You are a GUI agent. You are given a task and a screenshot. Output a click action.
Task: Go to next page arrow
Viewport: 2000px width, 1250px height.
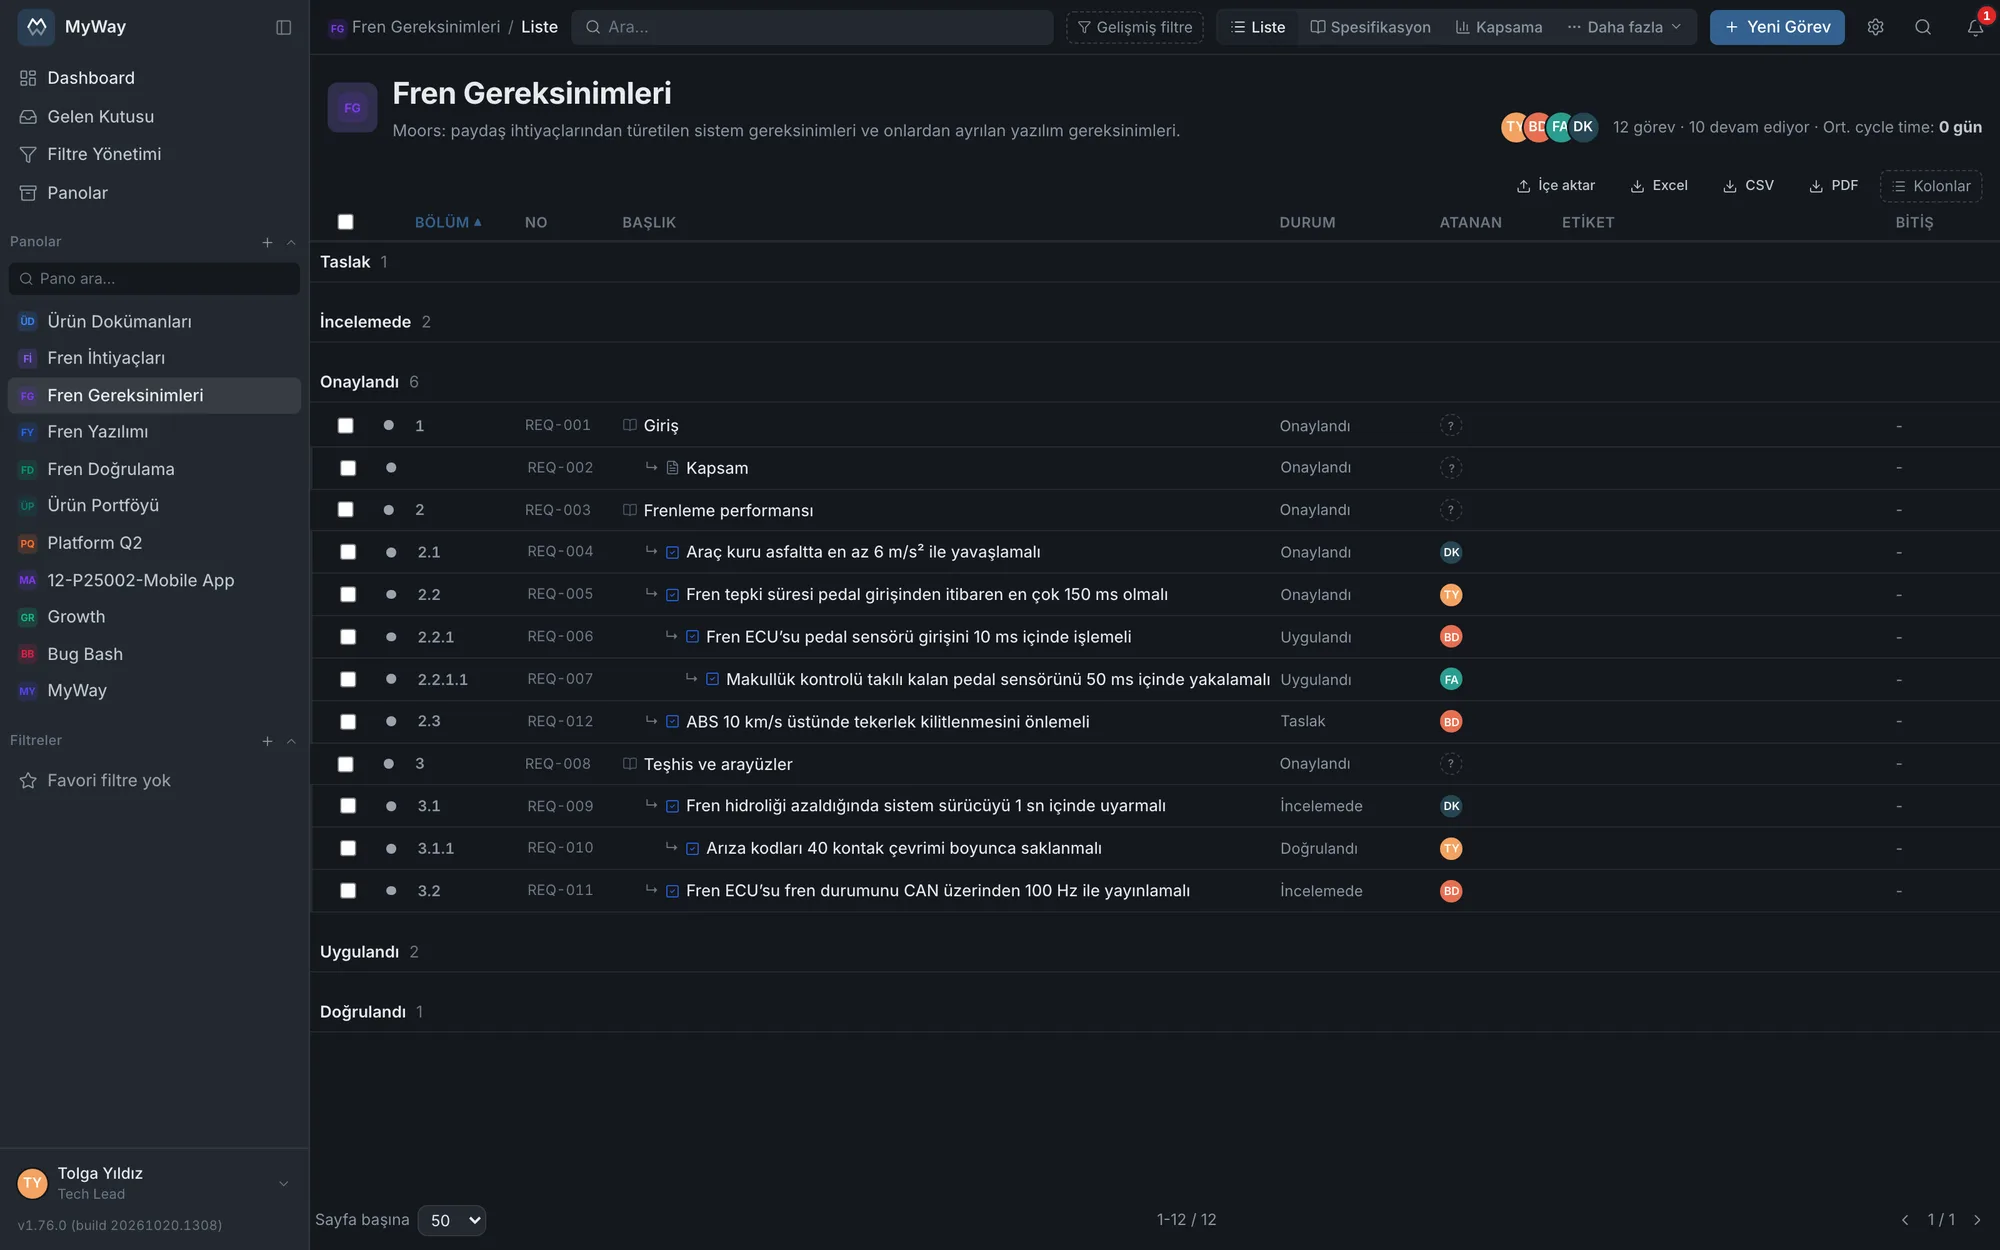[1977, 1220]
